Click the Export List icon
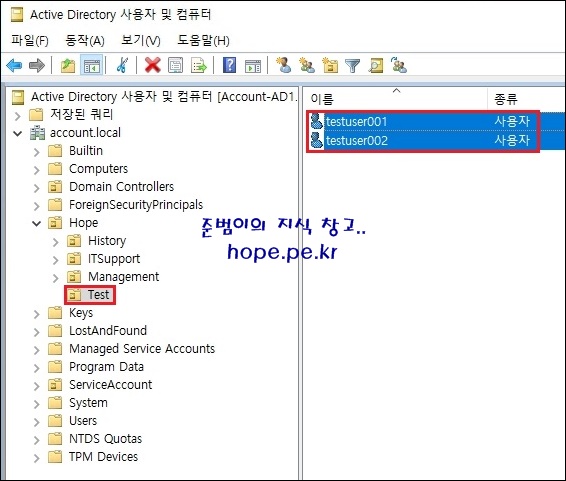The width and height of the screenshot is (566, 481). [199, 66]
